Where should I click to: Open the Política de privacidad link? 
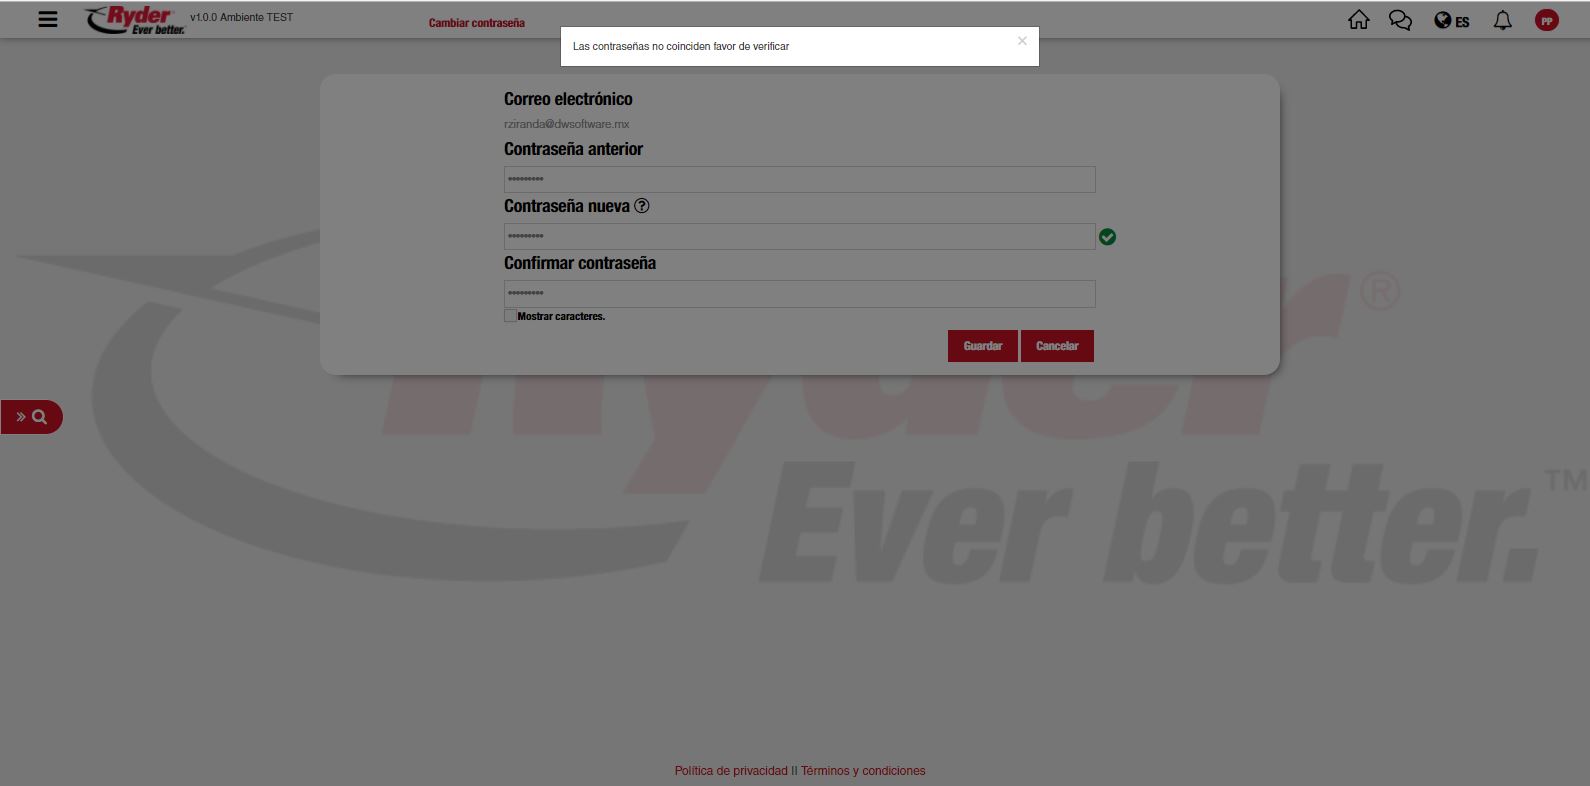pyautogui.click(x=730, y=771)
